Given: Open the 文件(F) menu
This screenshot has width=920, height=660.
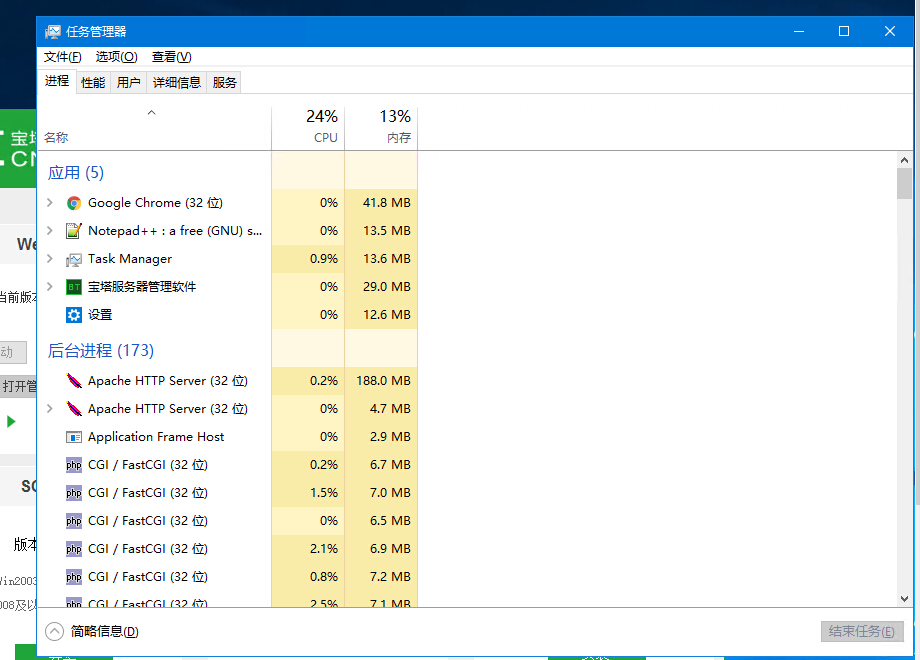Looking at the screenshot, I should coord(62,57).
